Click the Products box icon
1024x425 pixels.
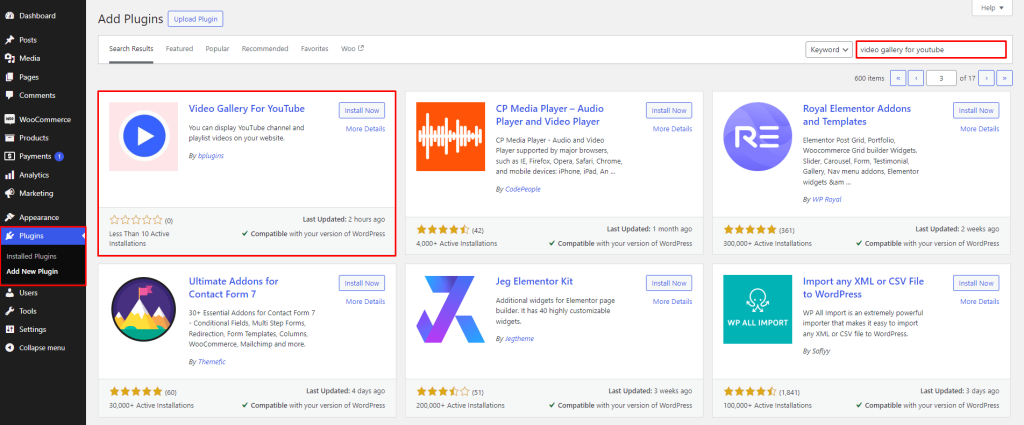10,138
